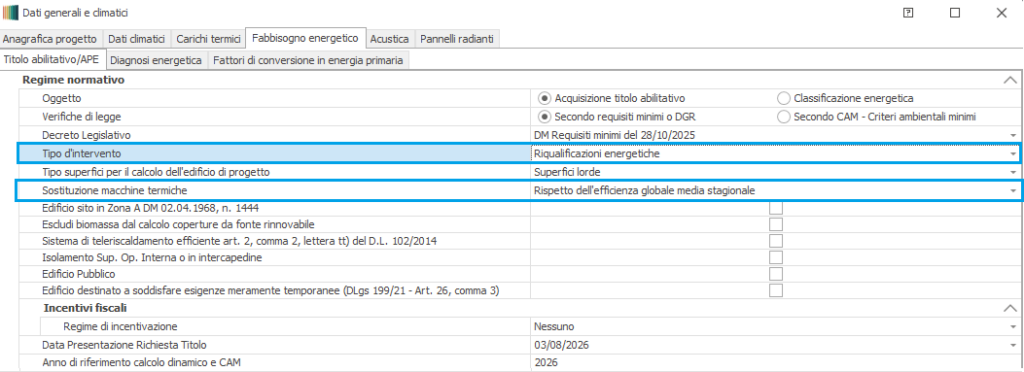Click DM Requisiti minimi del 28/10/2025 value
1024x372 pixels.
pos(615,135)
